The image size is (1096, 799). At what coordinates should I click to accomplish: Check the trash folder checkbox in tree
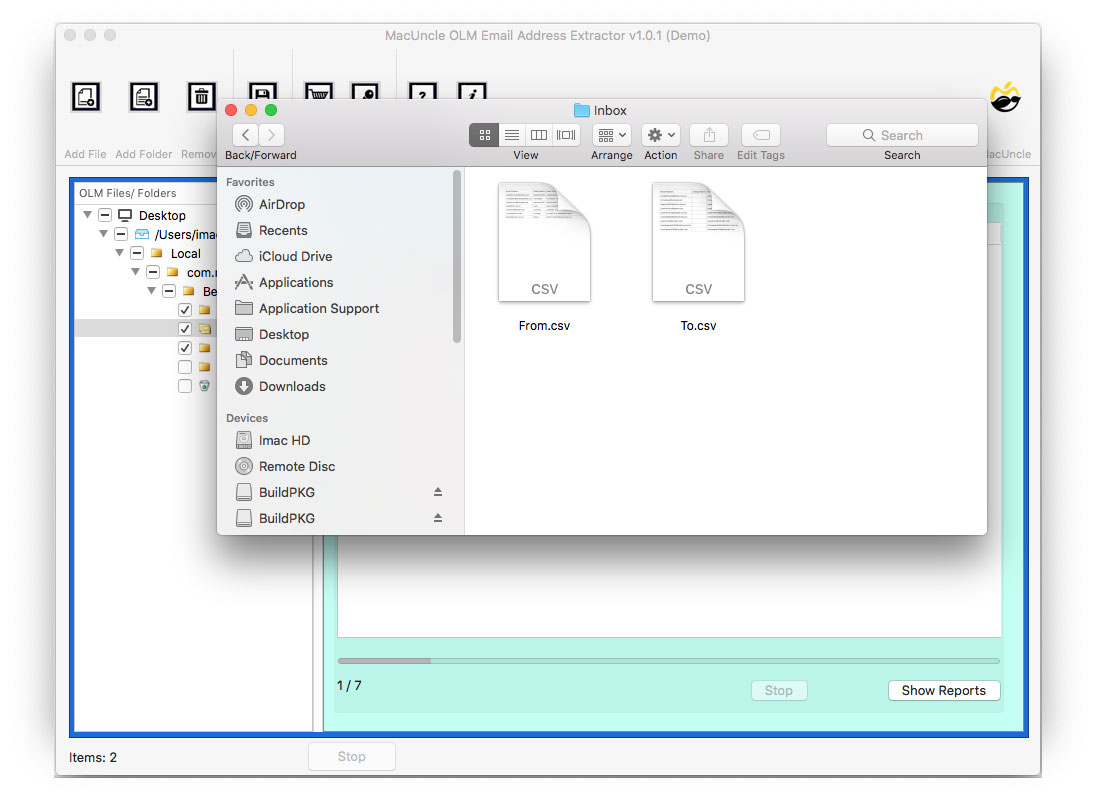(x=185, y=386)
